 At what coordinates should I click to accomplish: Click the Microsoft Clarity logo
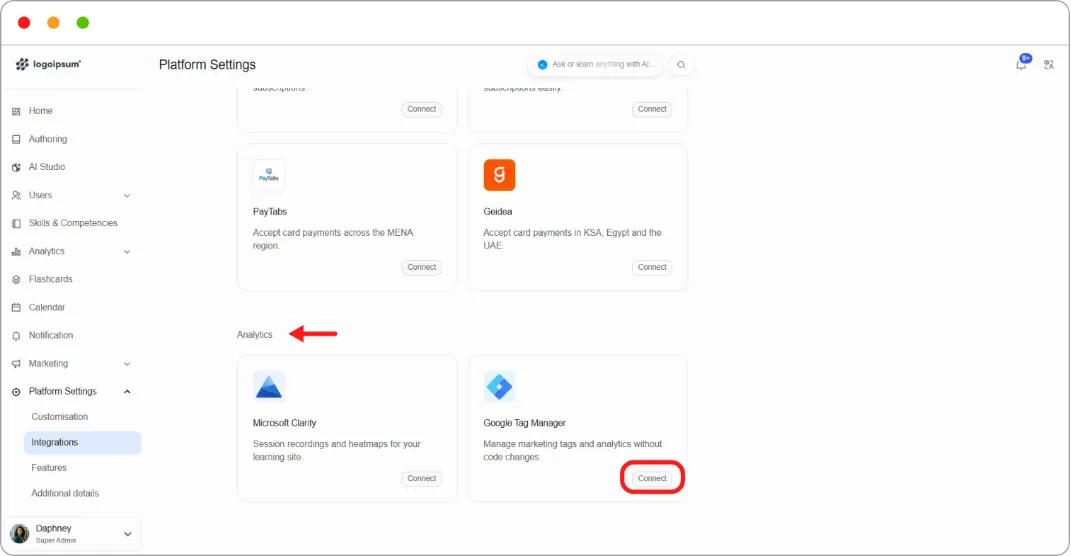pyautogui.click(x=268, y=387)
